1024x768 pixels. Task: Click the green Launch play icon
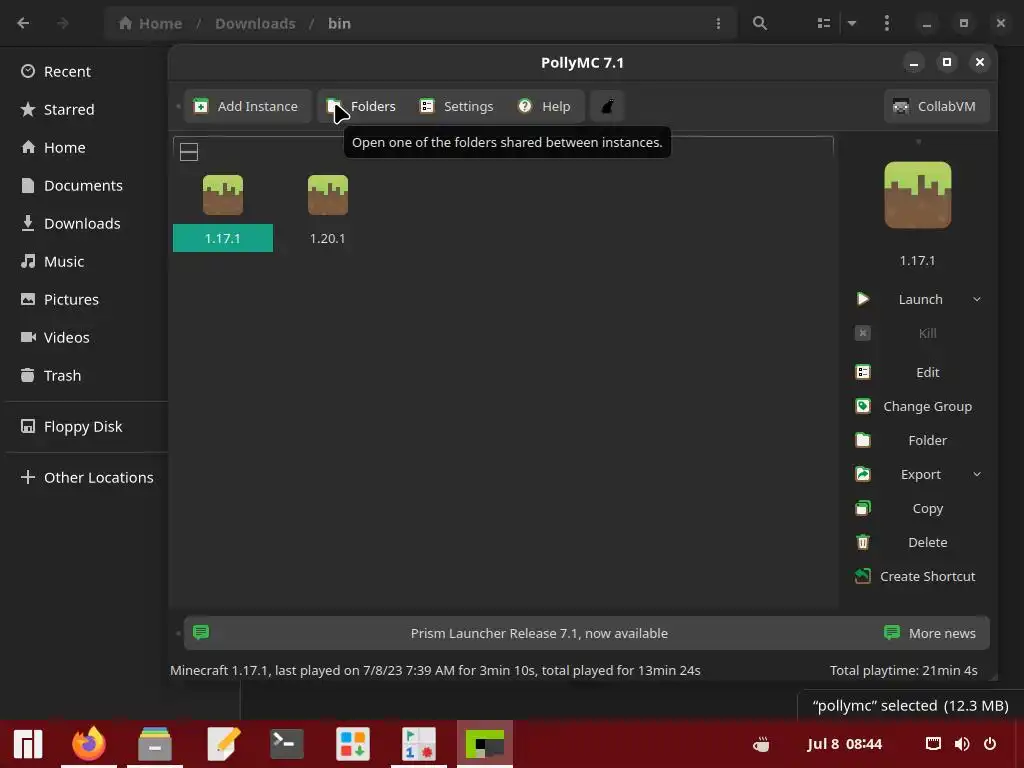coord(863,299)
